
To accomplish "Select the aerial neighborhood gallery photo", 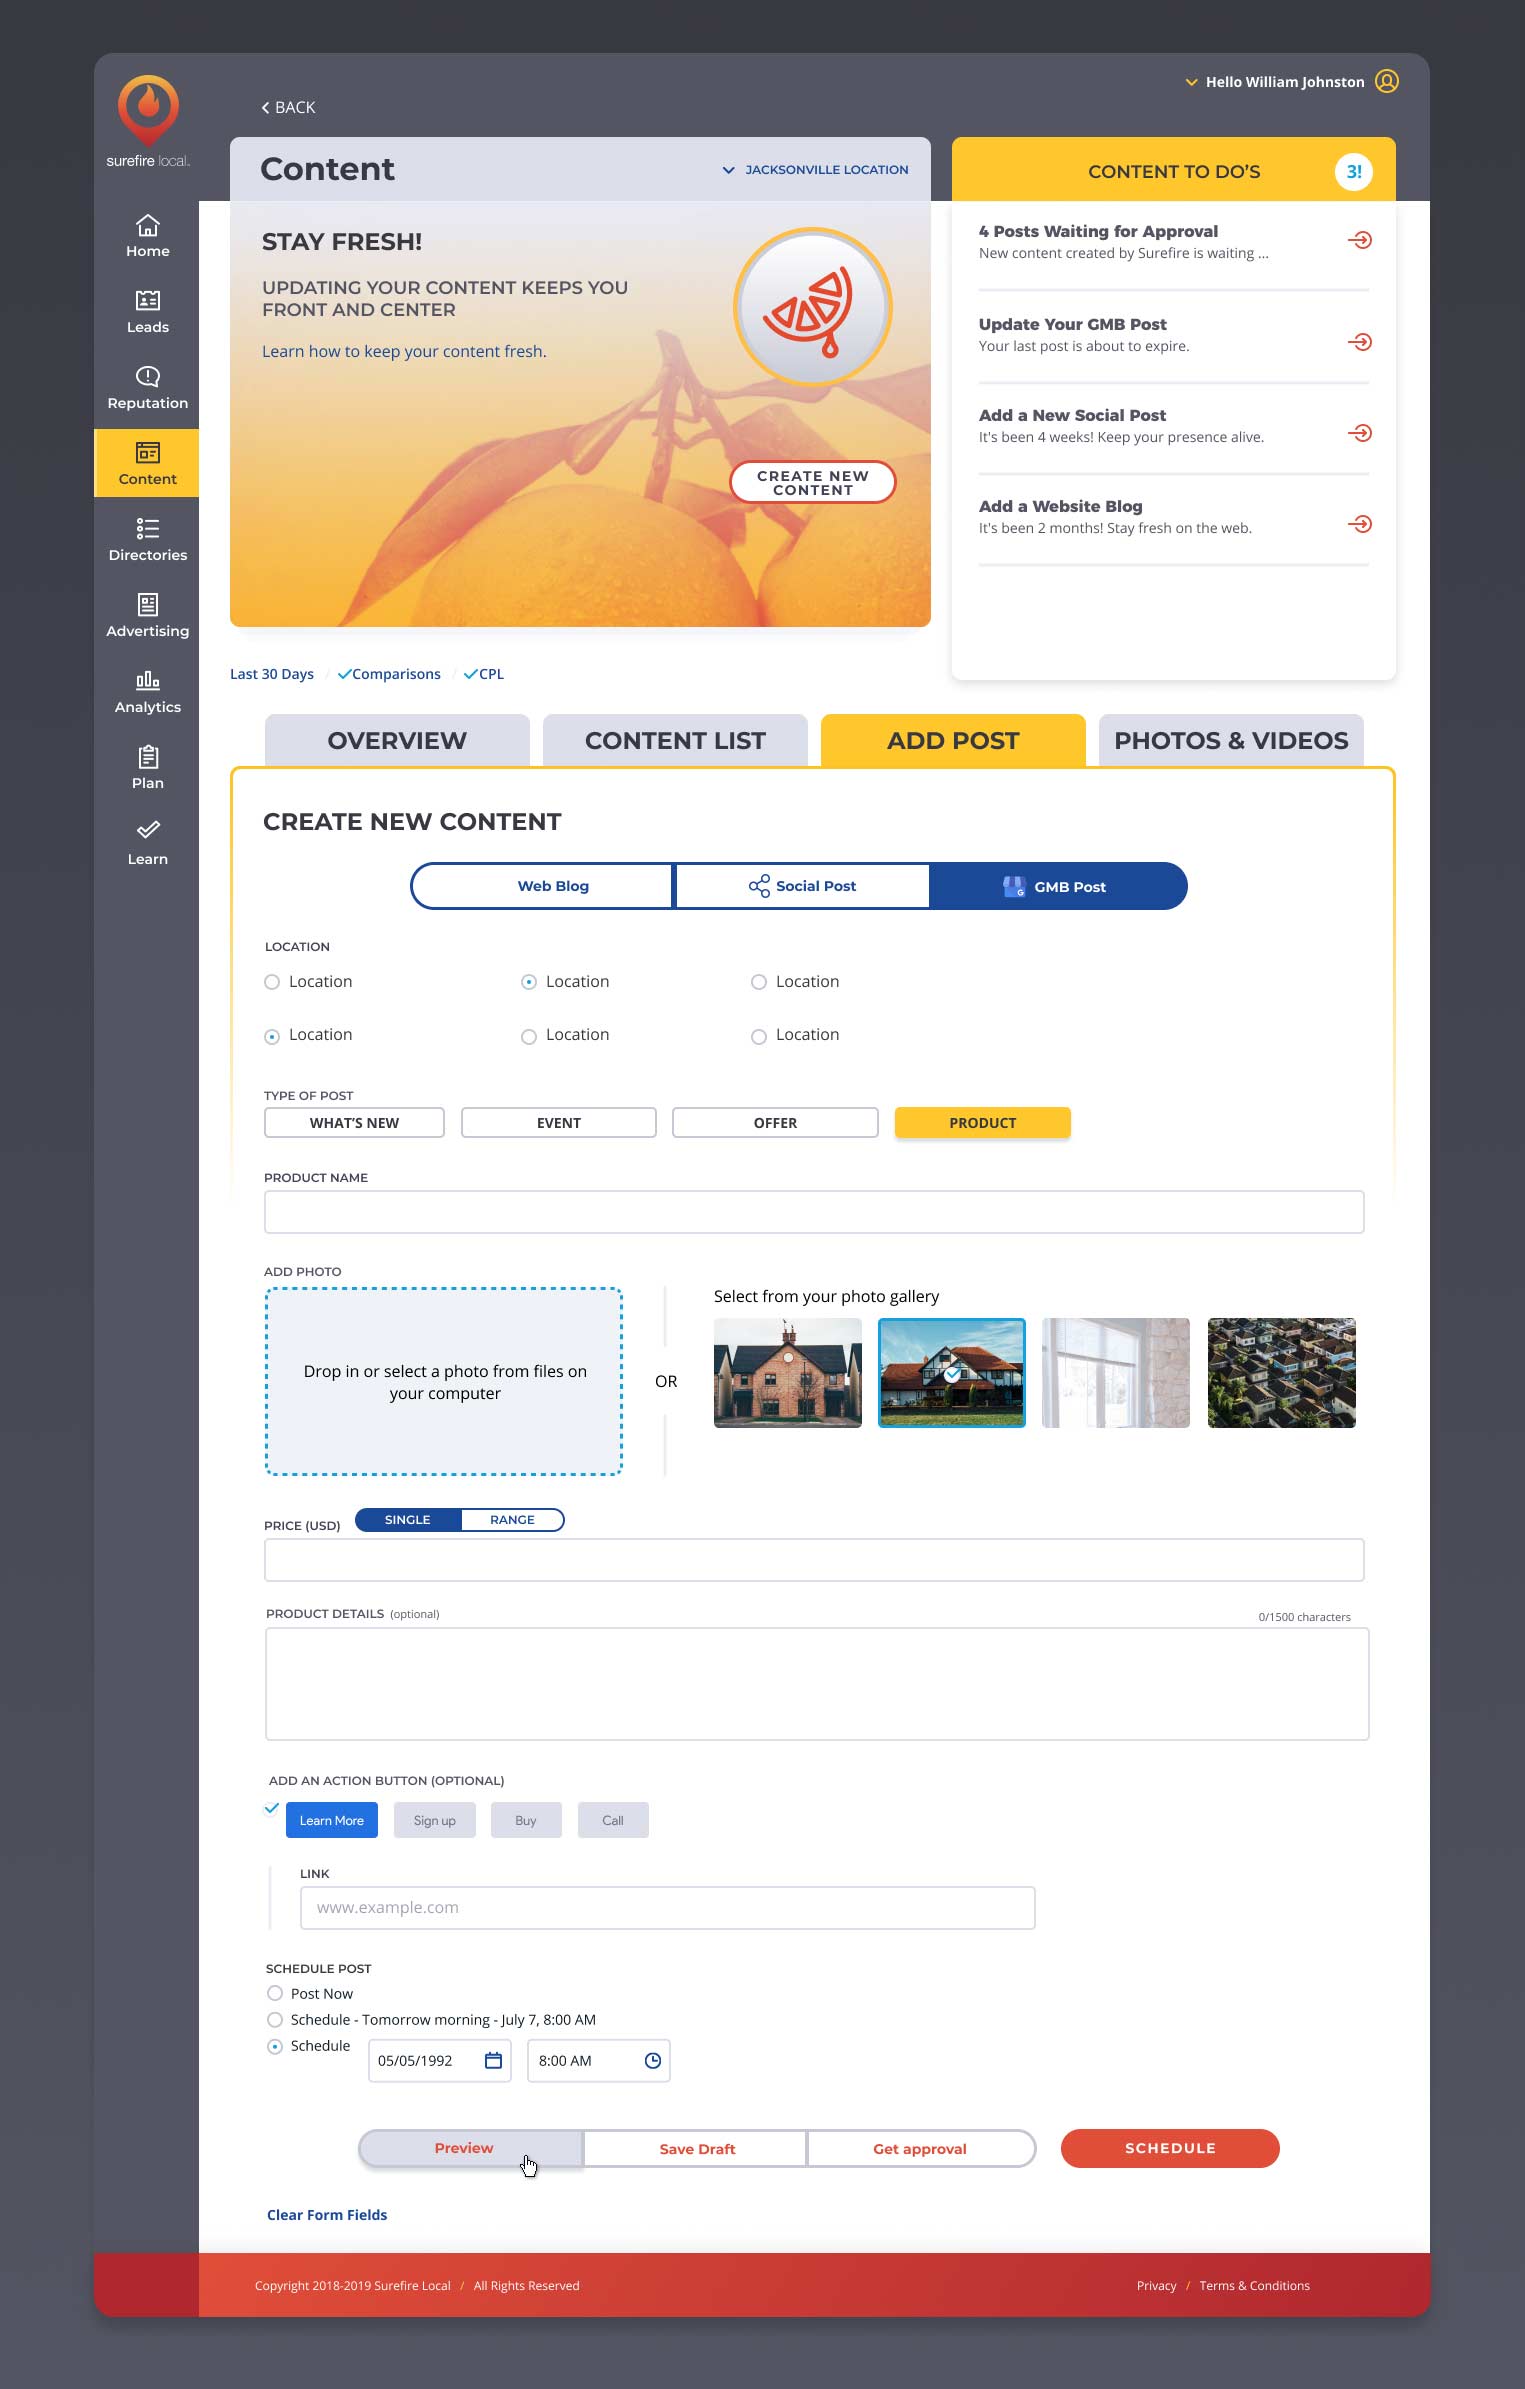I will point(1281,1372).
